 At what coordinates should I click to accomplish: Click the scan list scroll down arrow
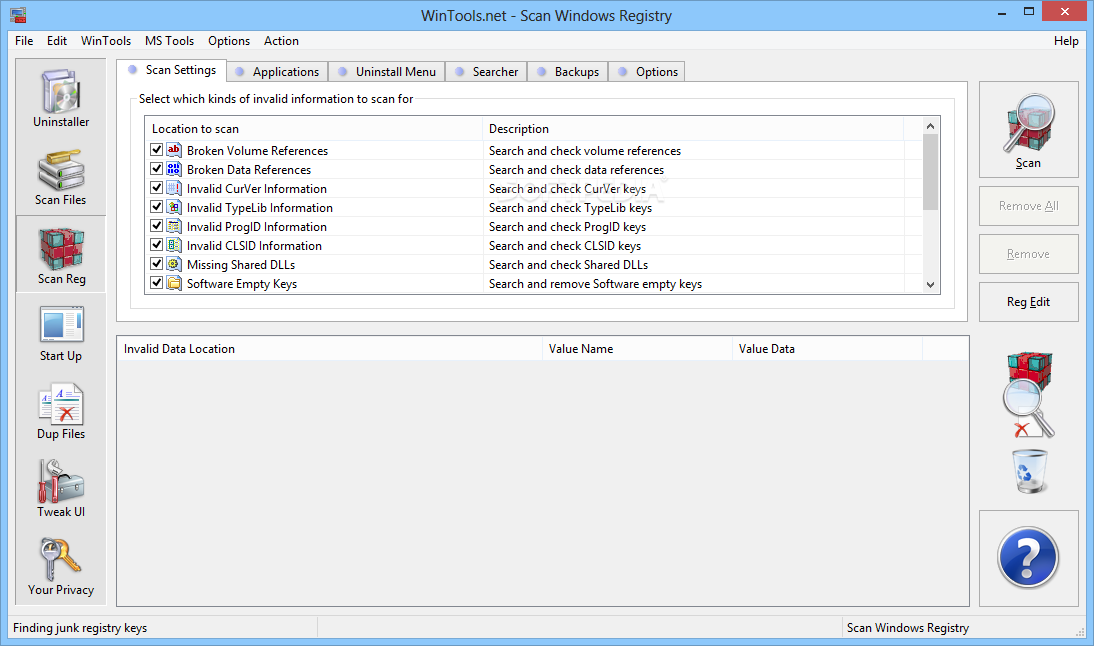[x=930, y=284]
